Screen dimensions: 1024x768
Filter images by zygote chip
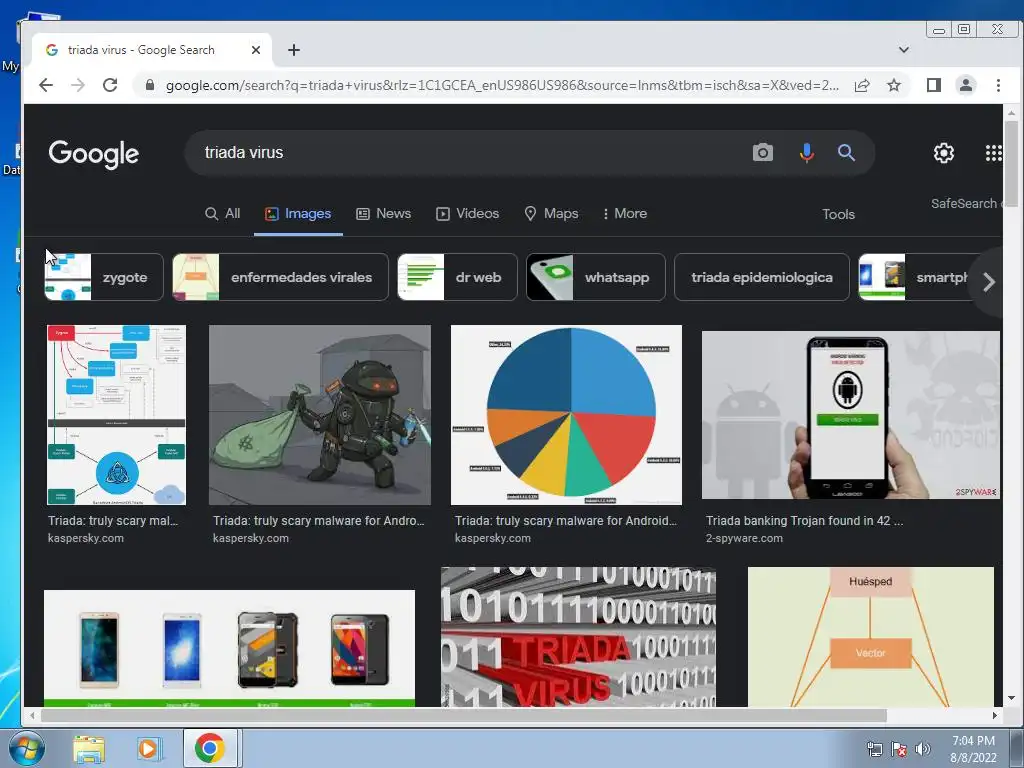point(104,277)
